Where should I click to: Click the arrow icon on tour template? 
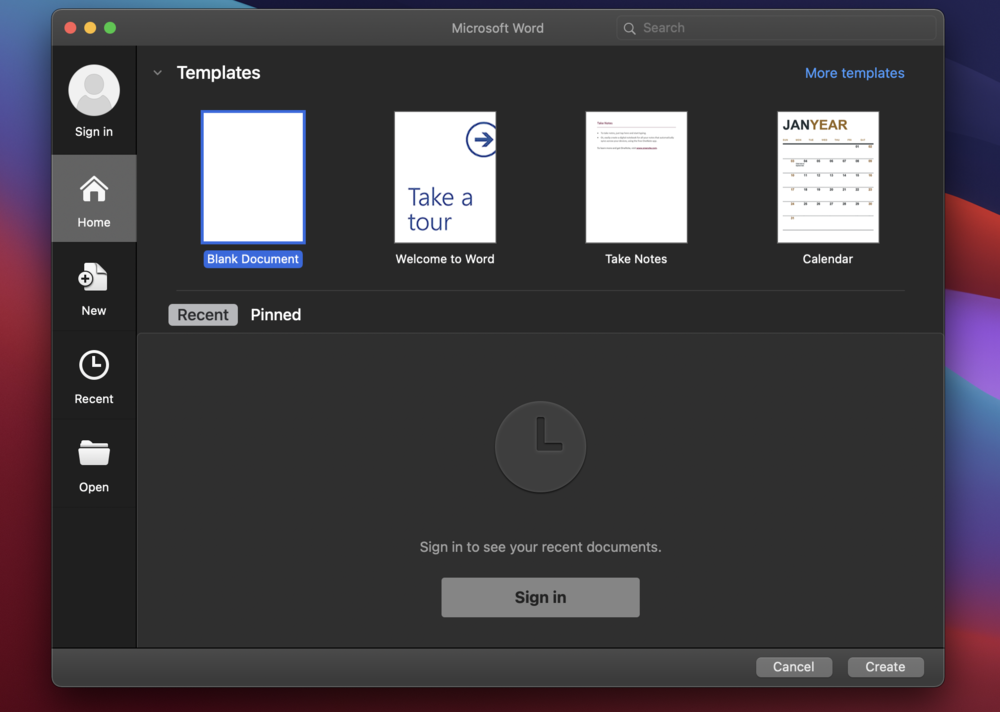482,140
